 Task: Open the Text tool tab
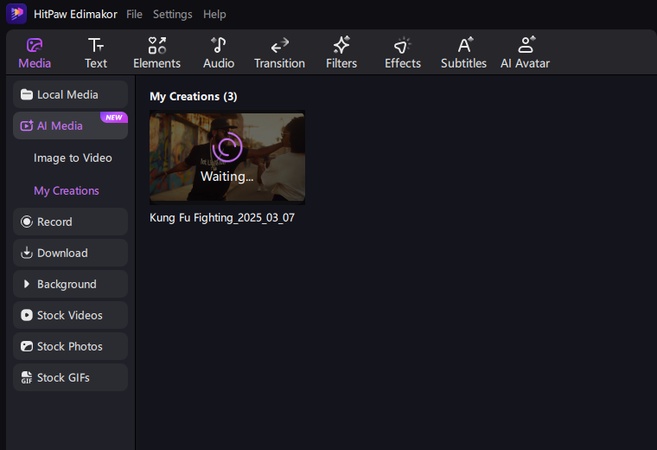click(95, 53)
